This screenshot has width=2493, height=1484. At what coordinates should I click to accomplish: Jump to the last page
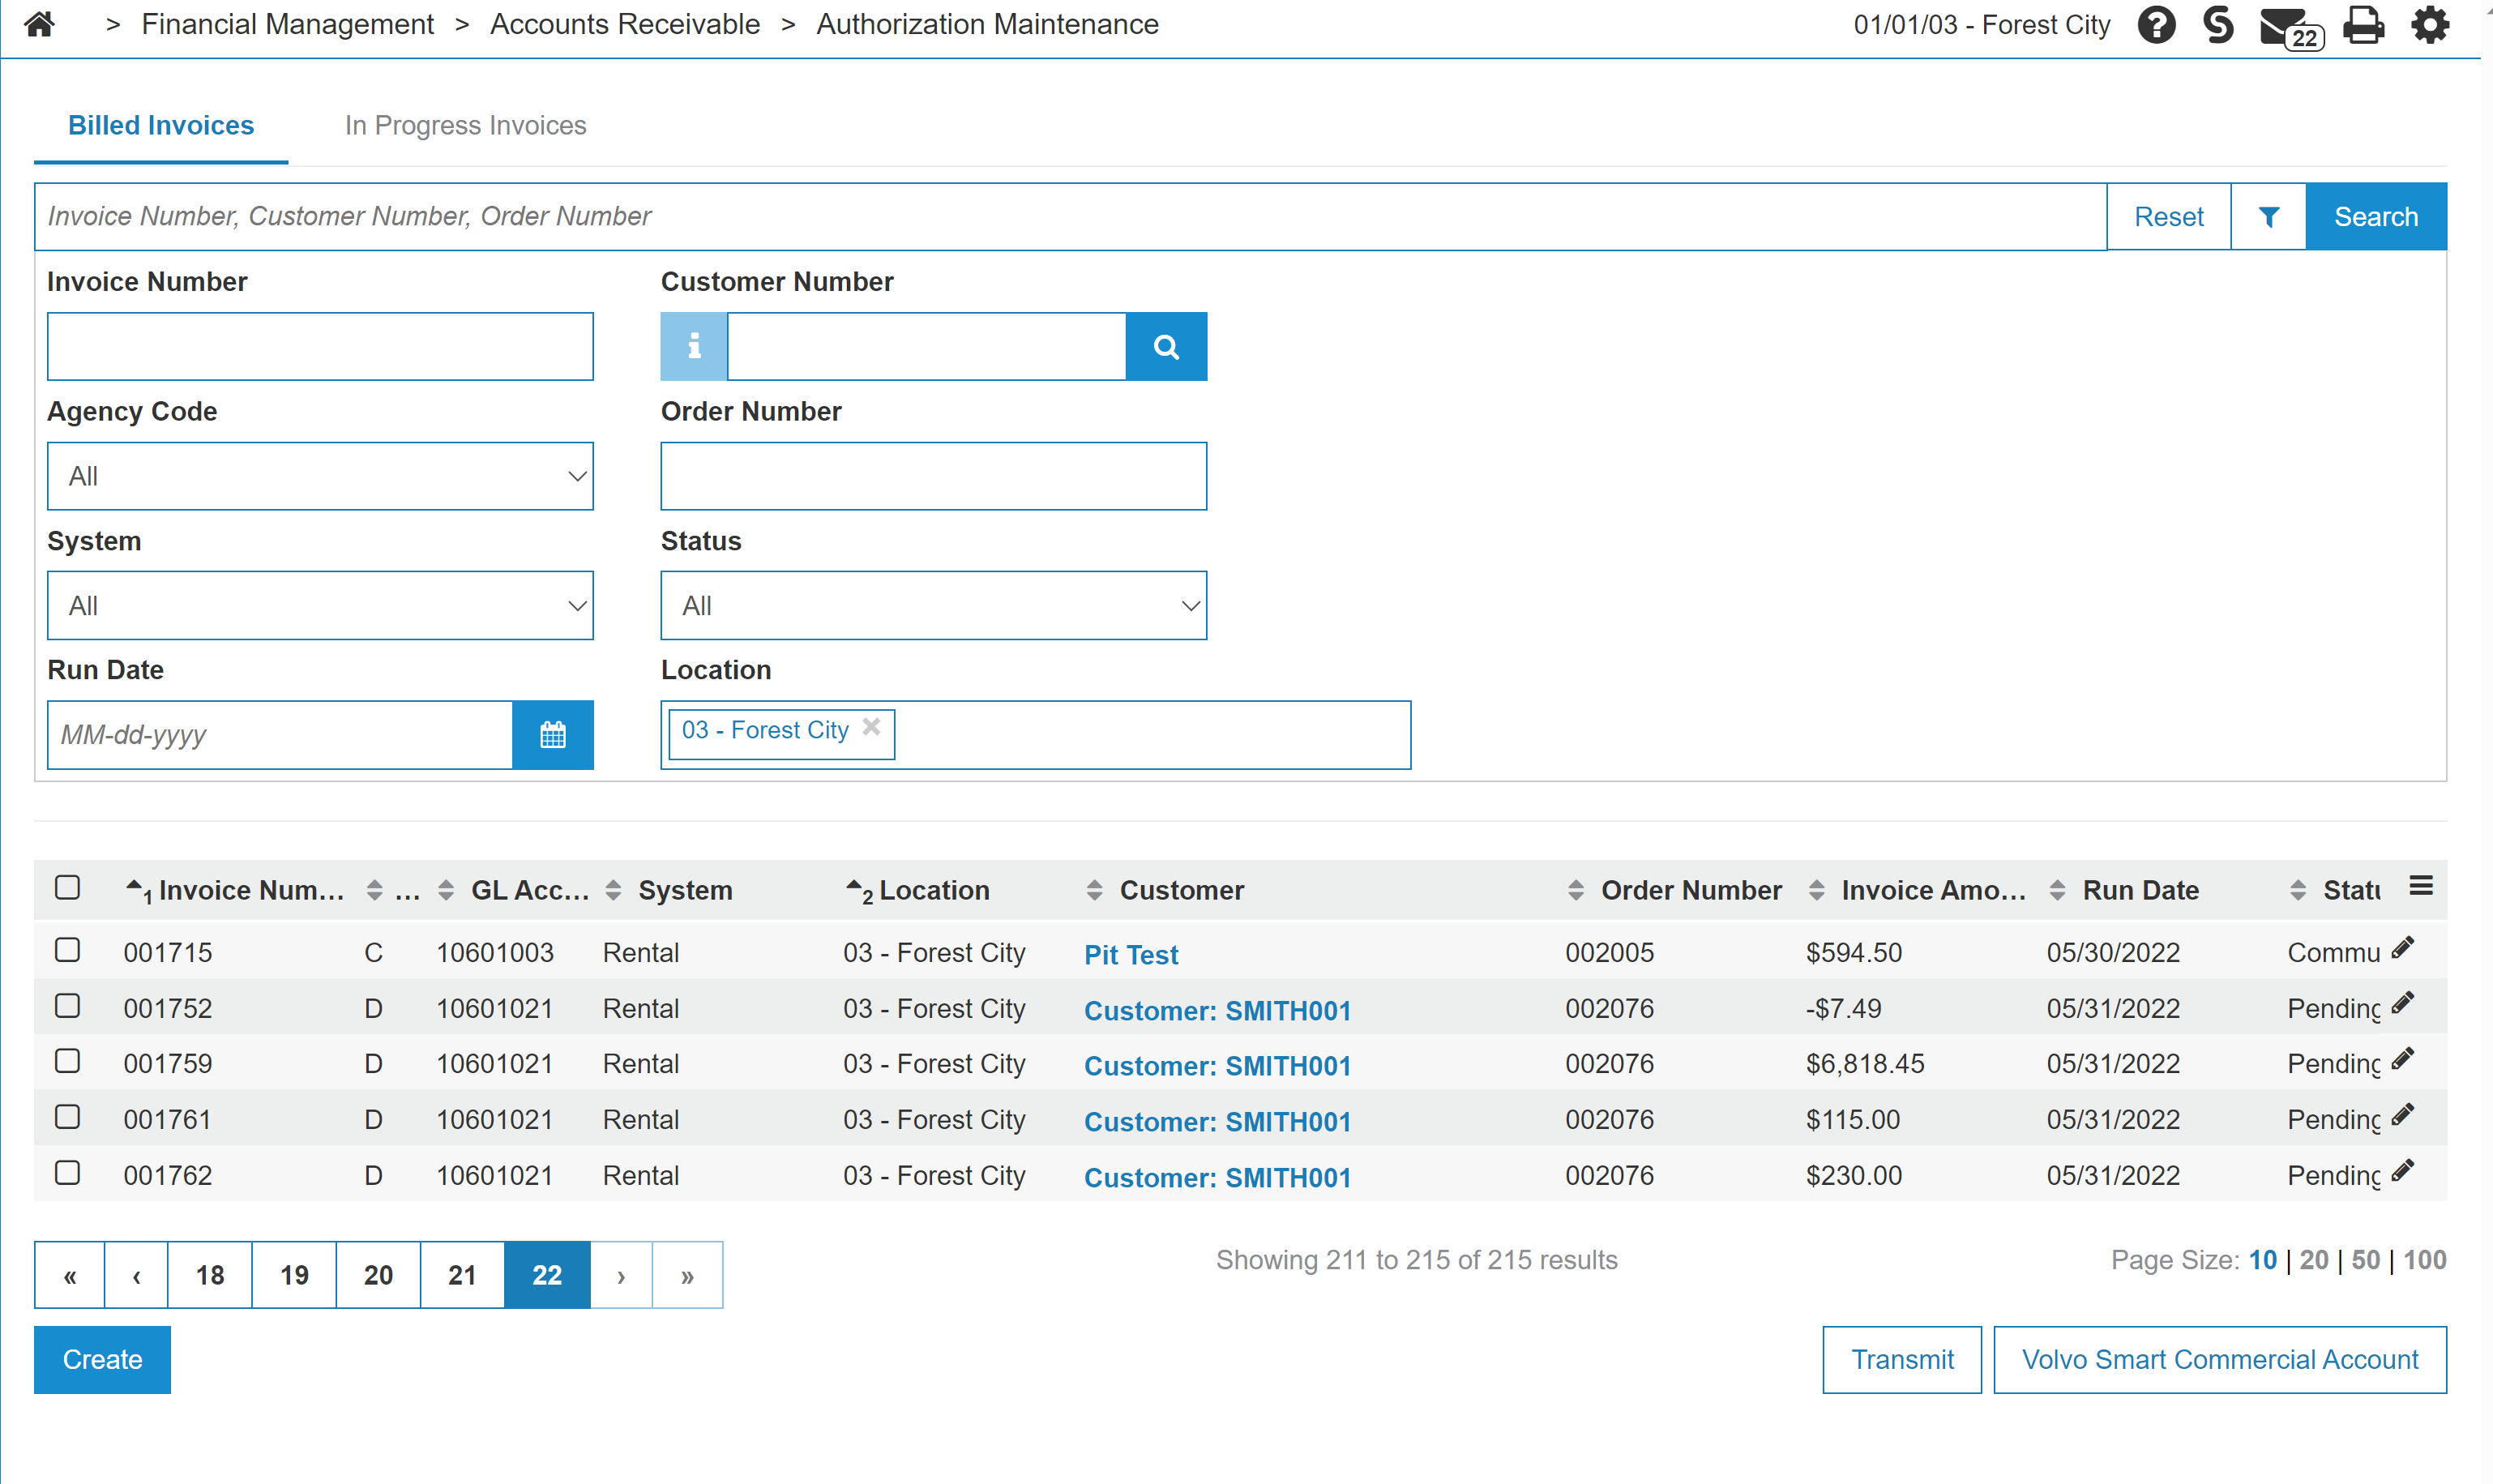click(687, 1275)
